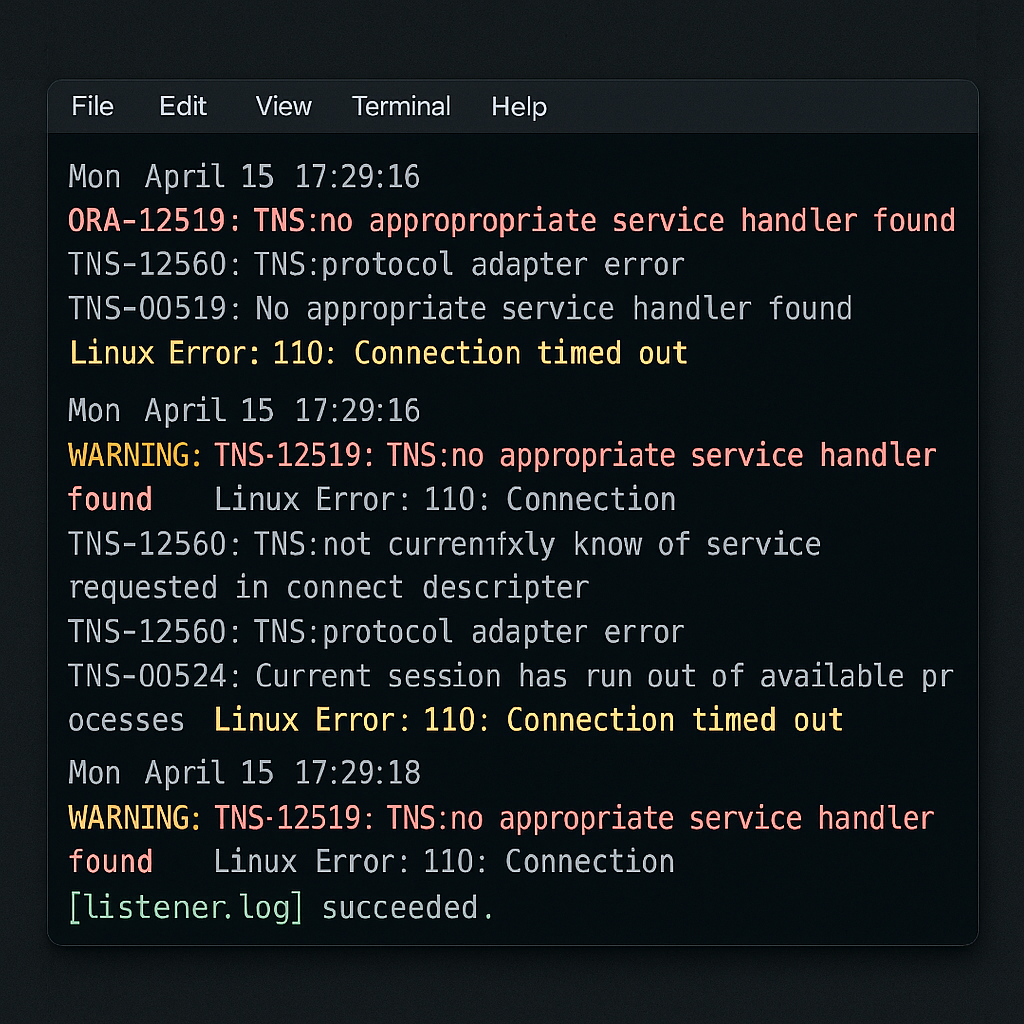Screen dimensions: 1024x1024
Task: Select the TNS-00524 out of processes message
Action: click(x=510, y=676)
